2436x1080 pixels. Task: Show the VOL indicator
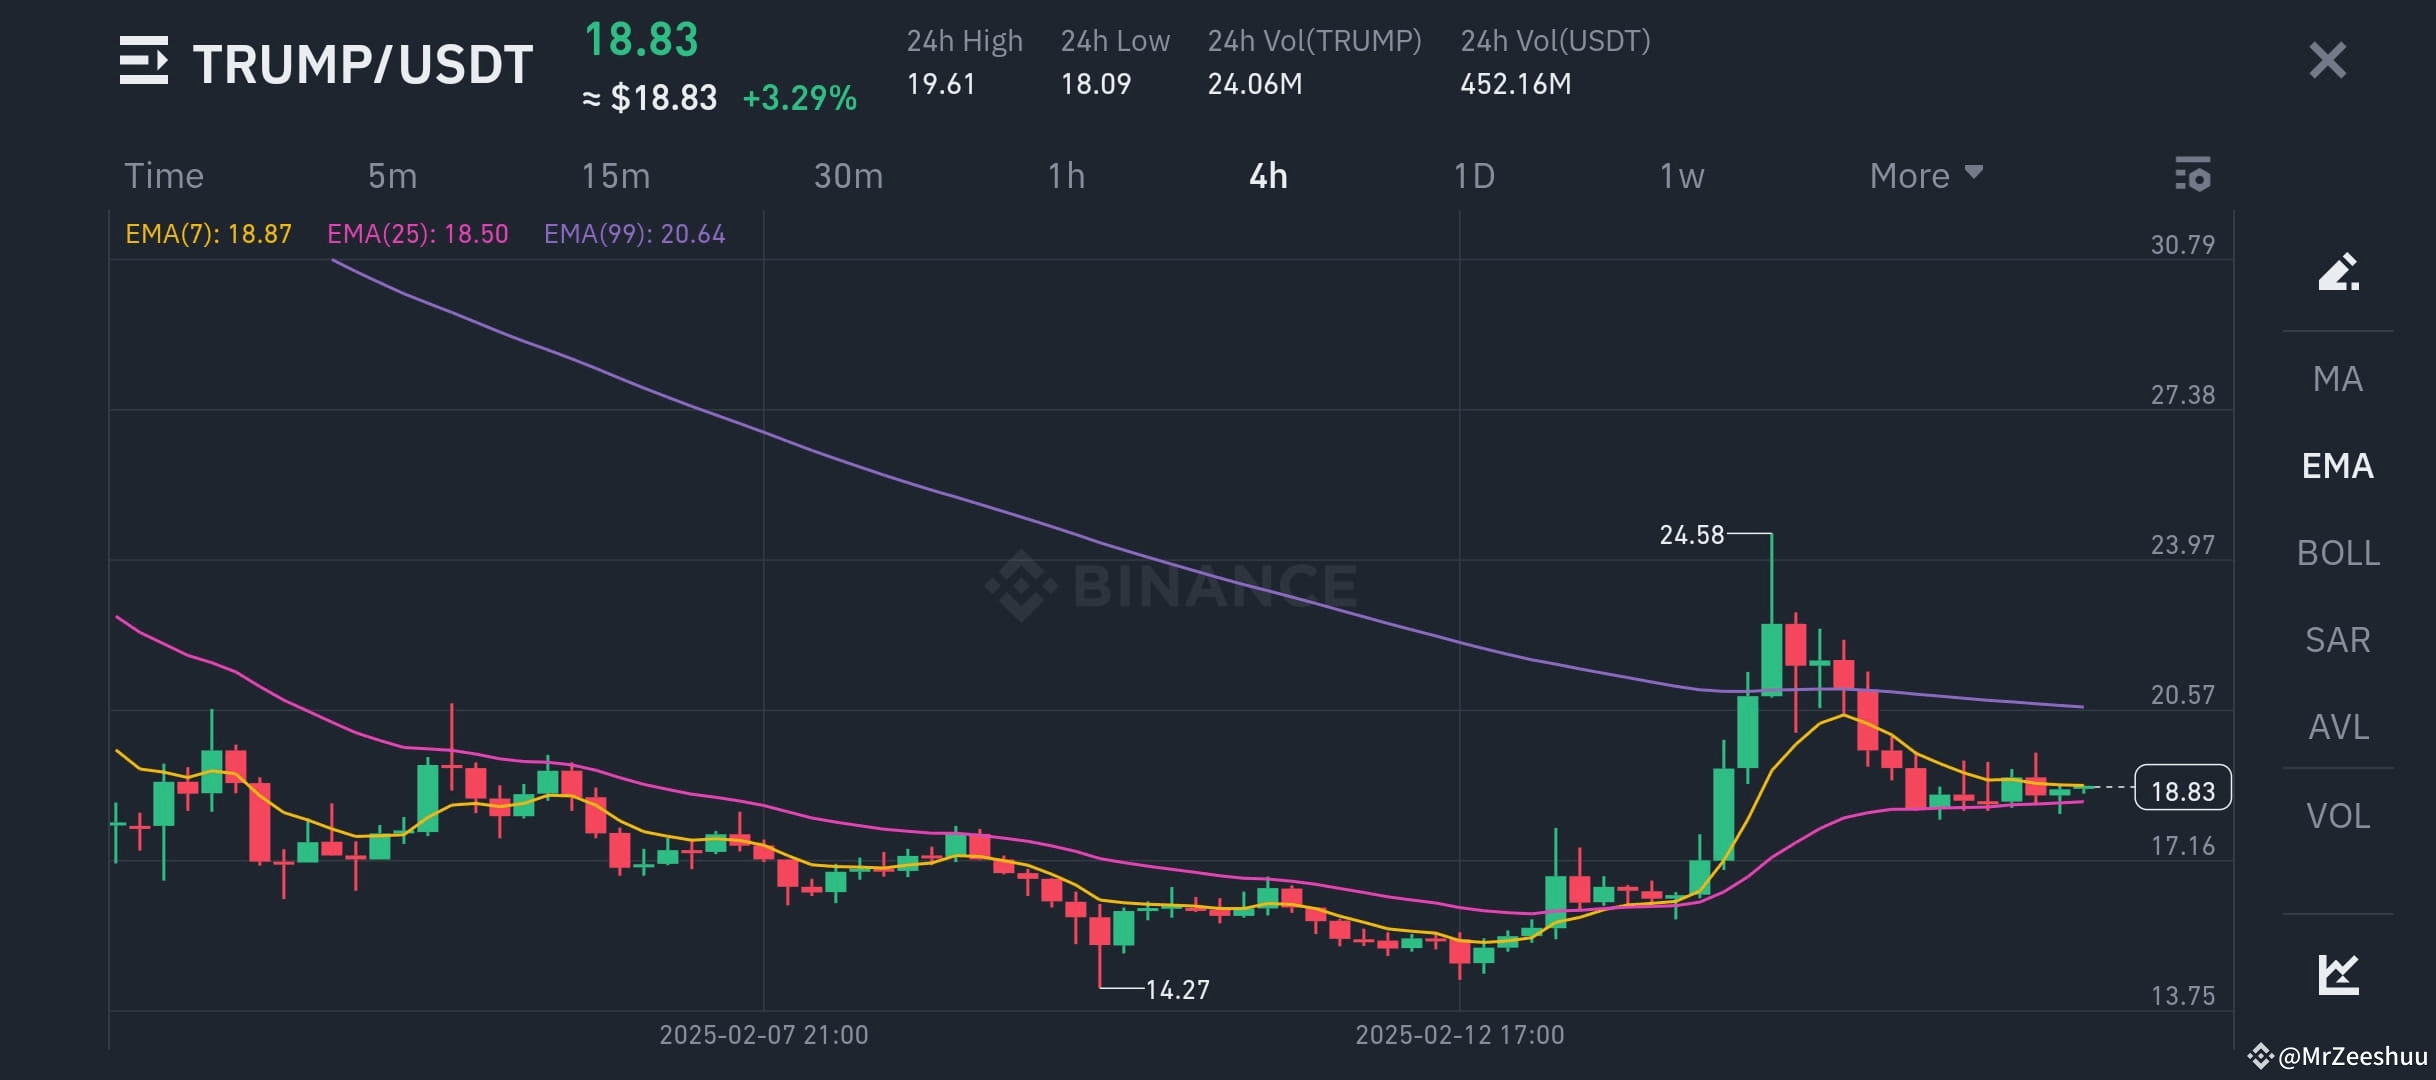tap(2337, 815)
